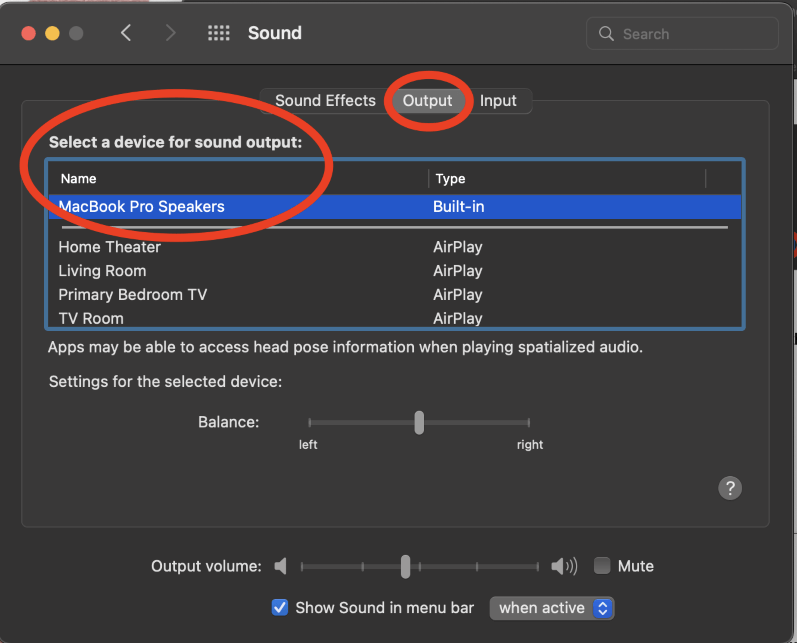Click the high volume speaker icon
Screen dimensions: 797x643
564,566
